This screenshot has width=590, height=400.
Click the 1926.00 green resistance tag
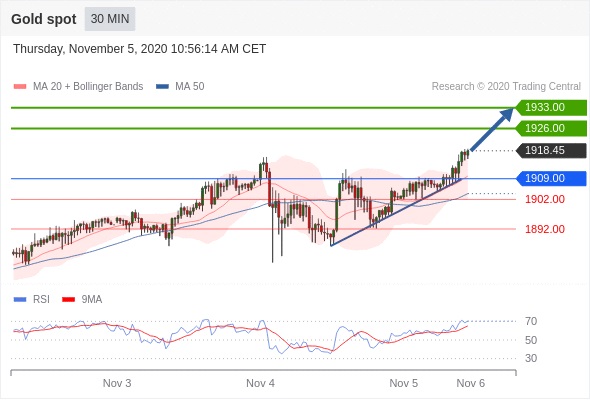[x=551, y=128]
